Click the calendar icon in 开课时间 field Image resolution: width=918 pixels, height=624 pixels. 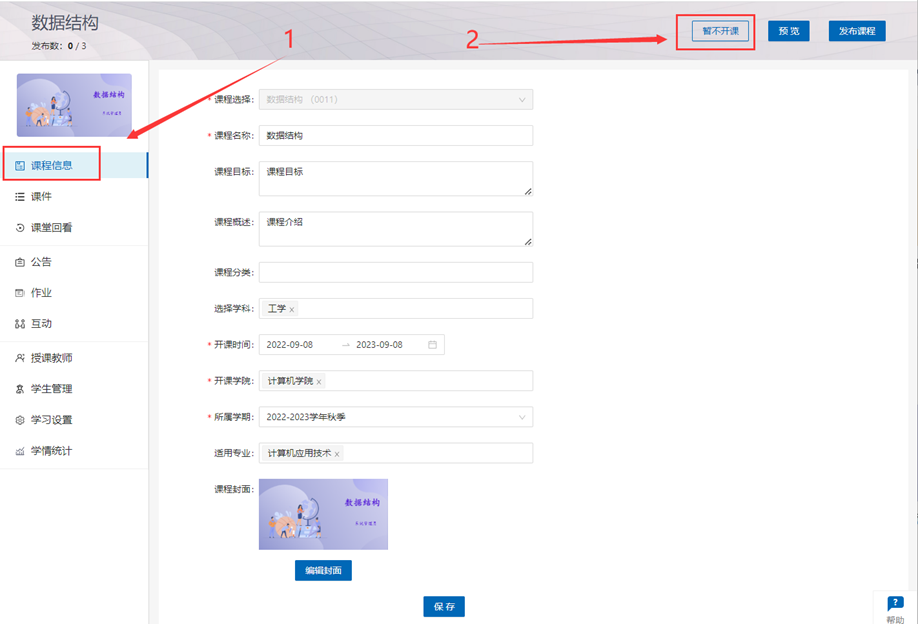click(433, 345)
